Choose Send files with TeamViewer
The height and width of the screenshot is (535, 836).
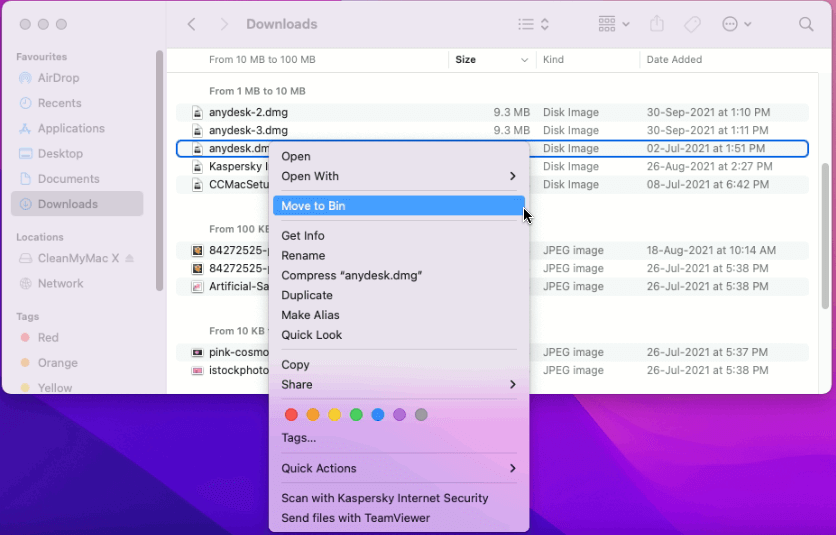click(399, 518)
